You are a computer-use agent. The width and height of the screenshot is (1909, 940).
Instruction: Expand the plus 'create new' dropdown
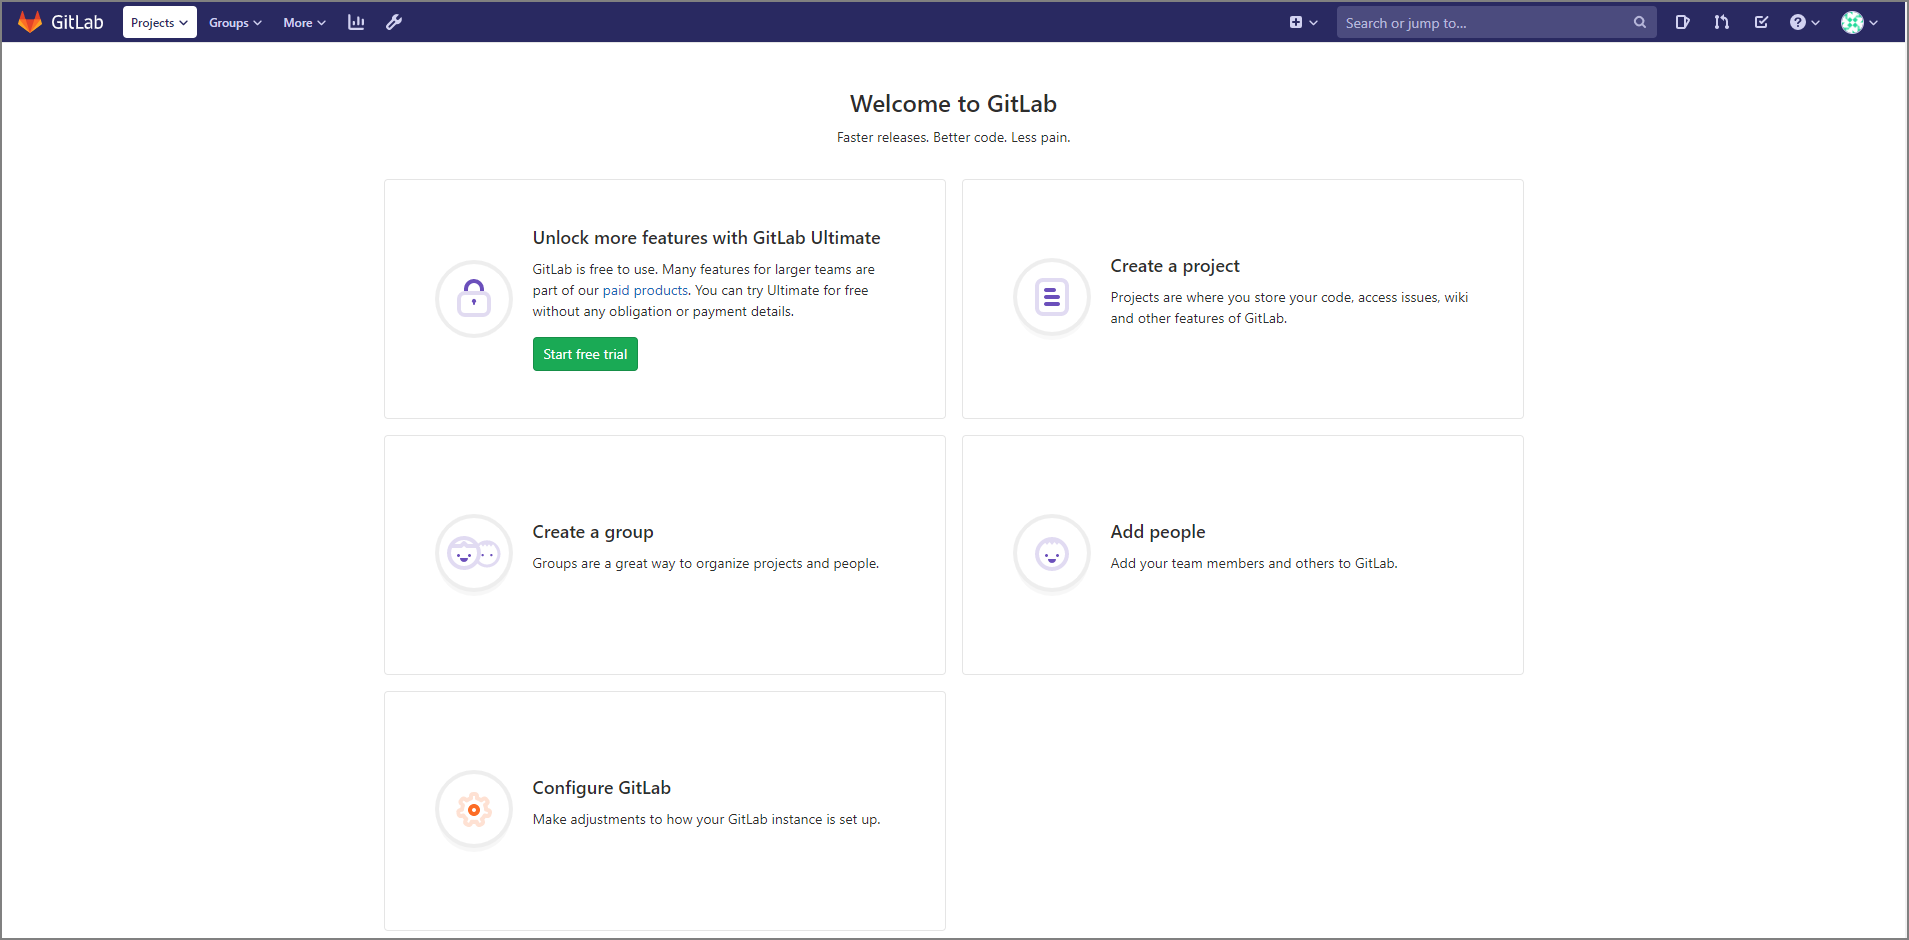click(1303, 22)
